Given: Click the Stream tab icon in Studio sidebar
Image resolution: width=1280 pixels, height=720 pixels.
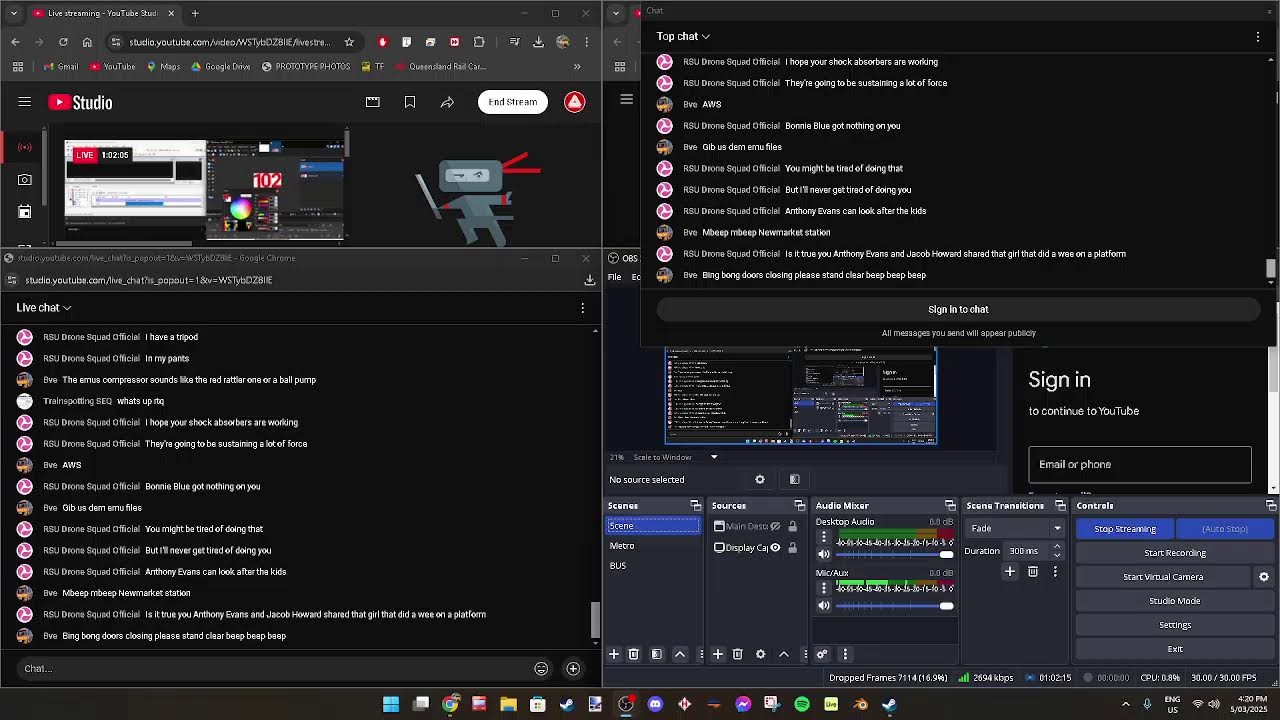Looking at the screenshot, I should (x=25, y=147).
